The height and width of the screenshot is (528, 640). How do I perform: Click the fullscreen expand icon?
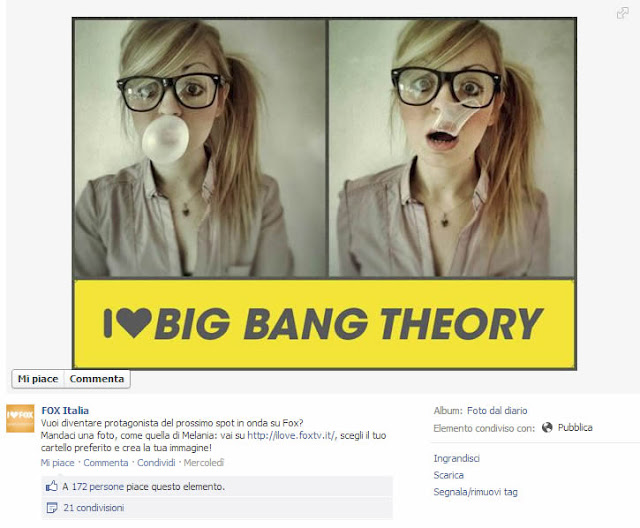(x=622, y=13)
